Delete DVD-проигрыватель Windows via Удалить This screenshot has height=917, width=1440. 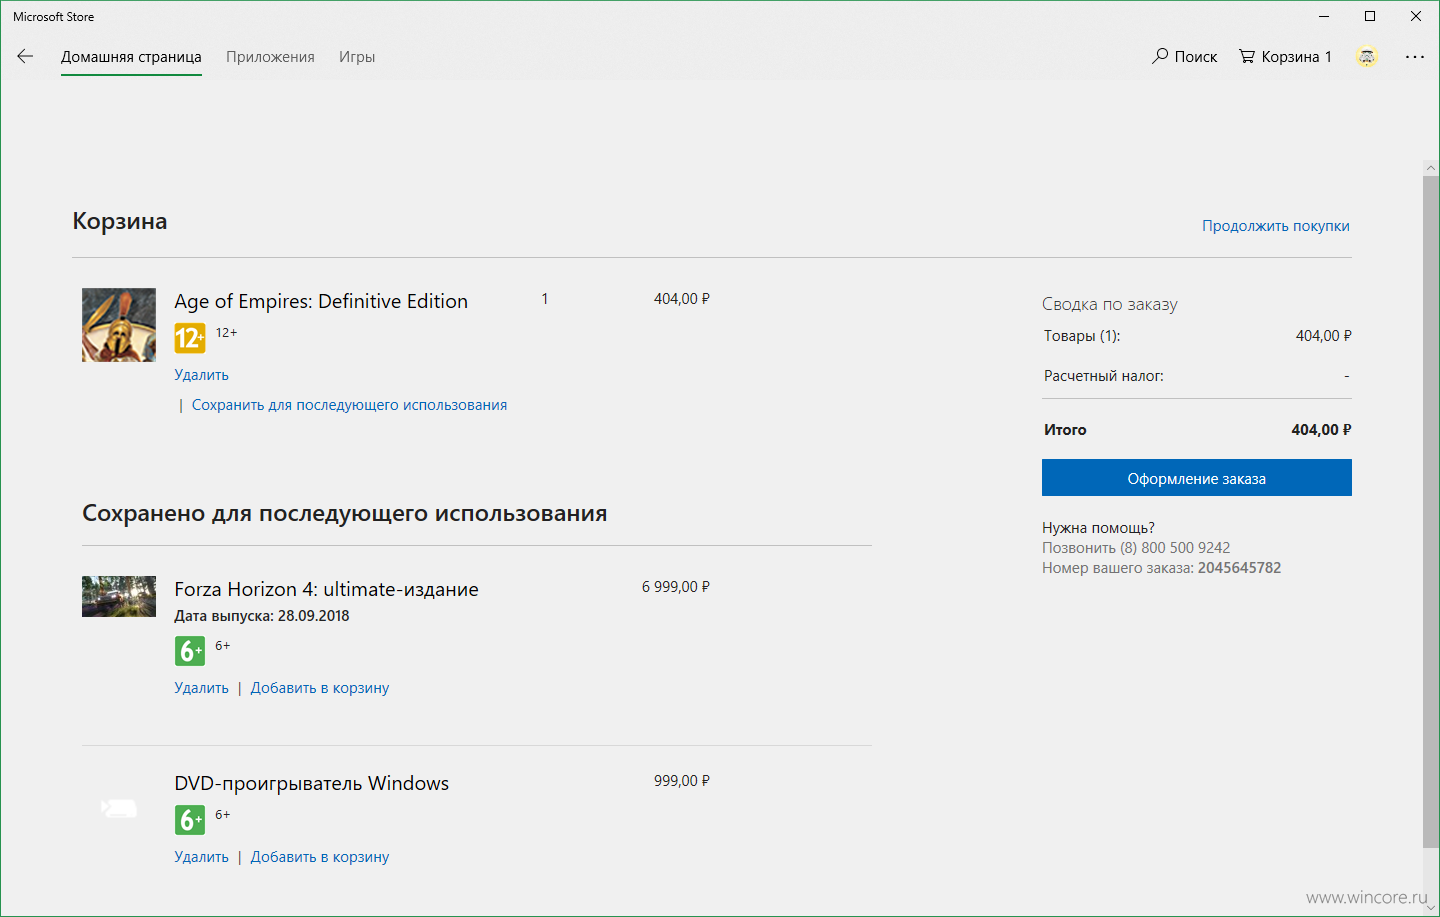tap(201, 857)
